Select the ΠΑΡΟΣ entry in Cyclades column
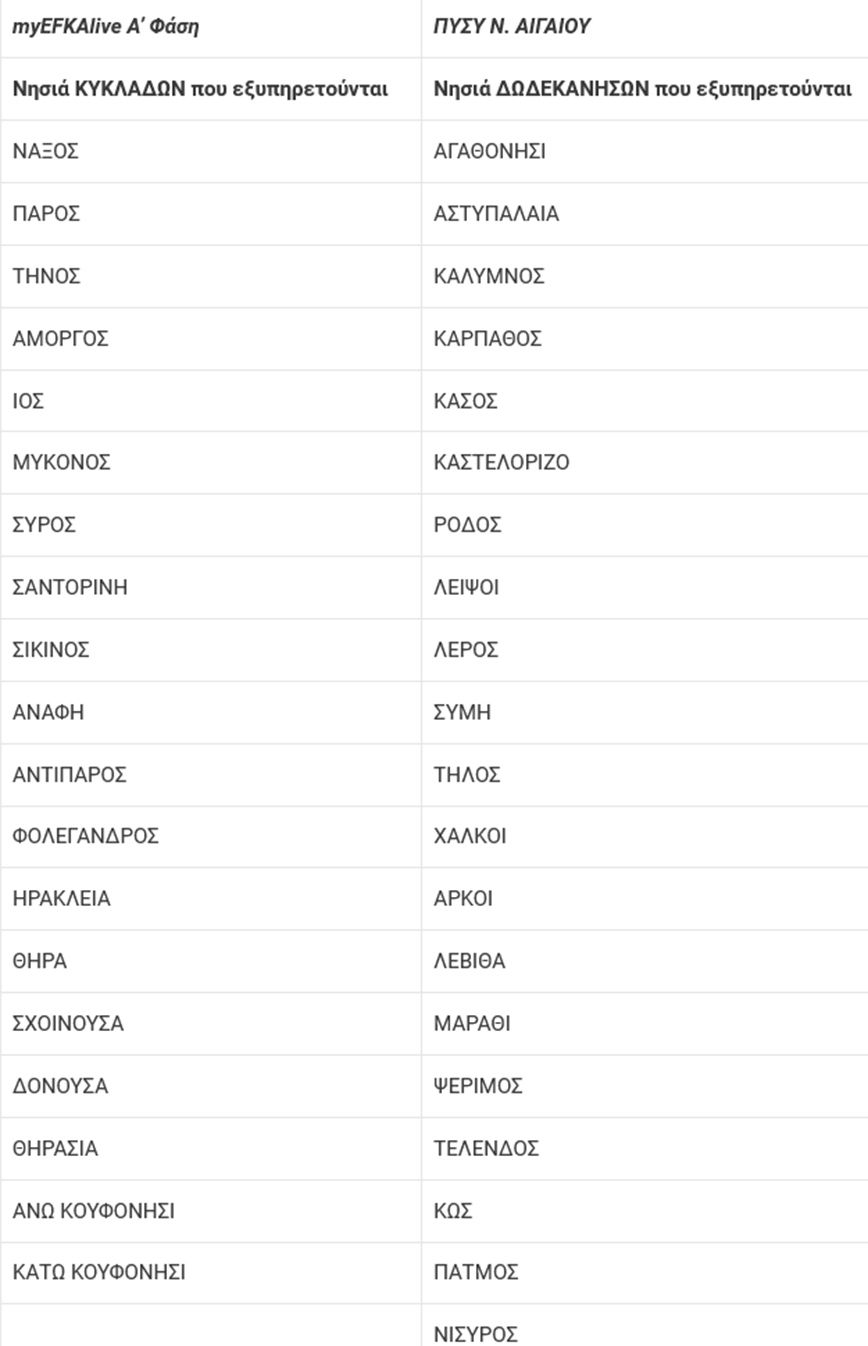The width and height of the screenshot is (868, 1346). (46, 214)
